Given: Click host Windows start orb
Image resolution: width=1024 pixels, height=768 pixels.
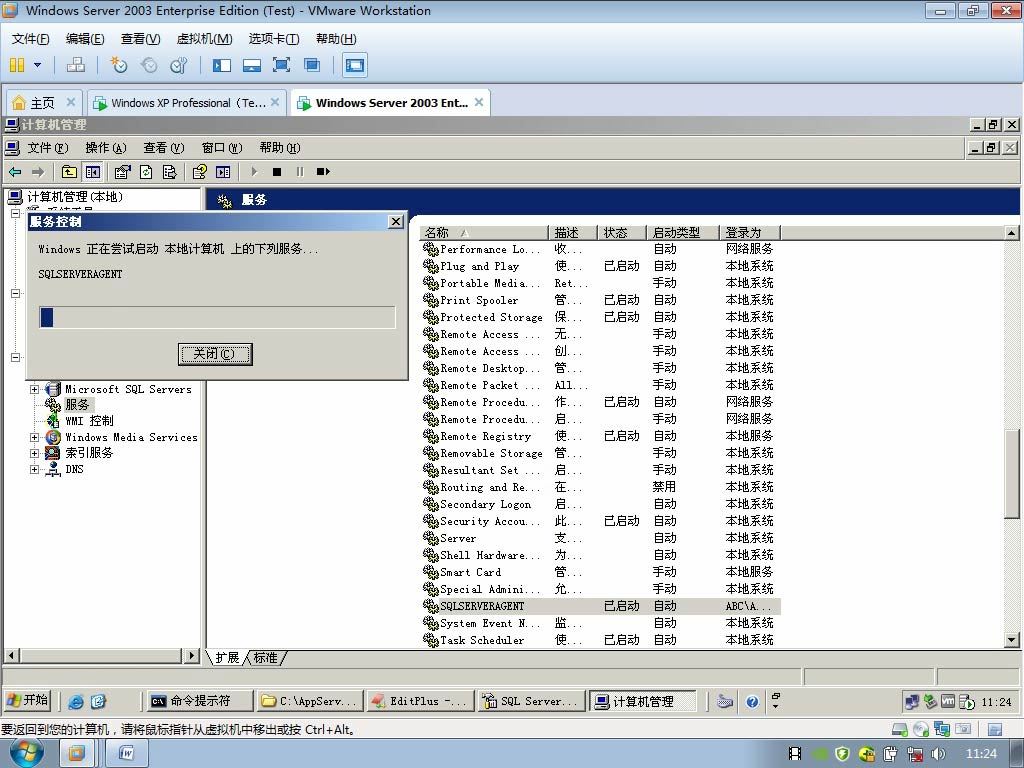Looking at the screenshot, I should point(27,754).
